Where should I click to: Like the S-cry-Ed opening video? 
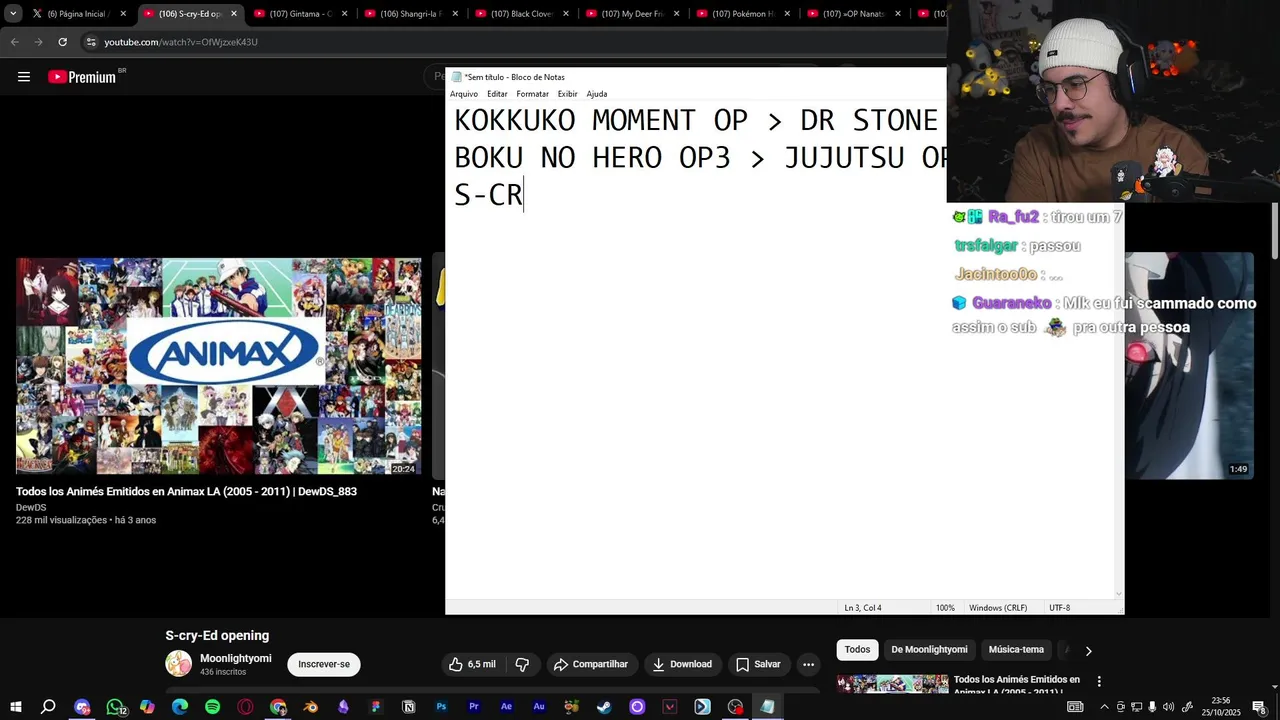(472, 664)
